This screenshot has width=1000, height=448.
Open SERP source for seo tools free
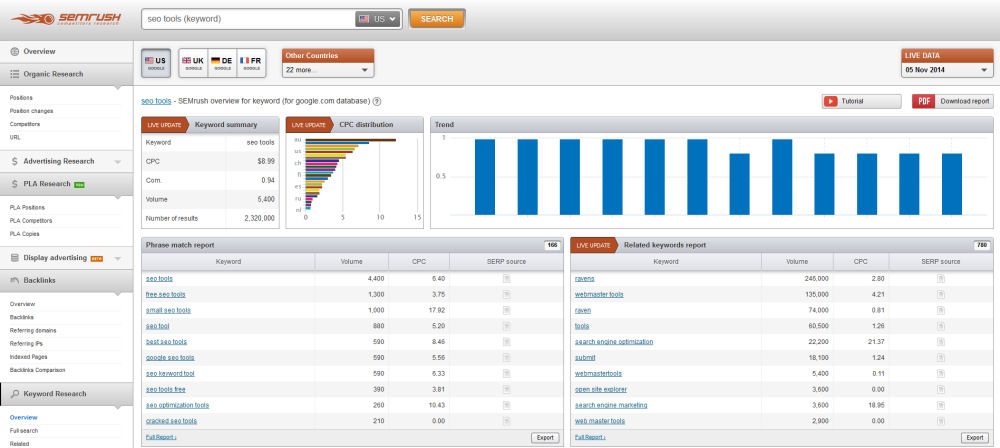pos(506,389)
